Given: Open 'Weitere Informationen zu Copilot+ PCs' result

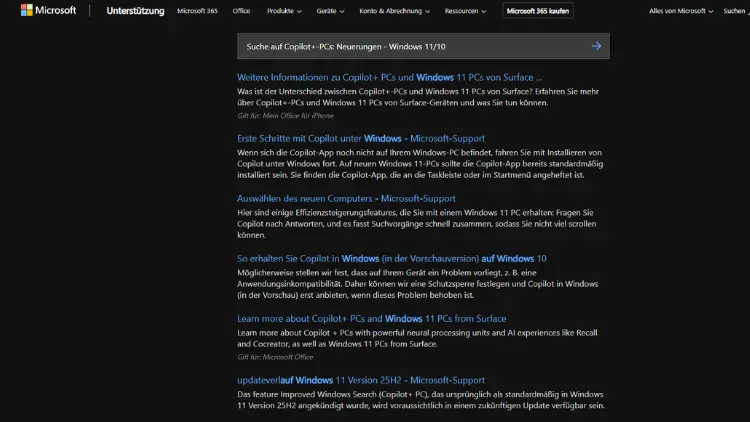Looking at the screenshot, I should click(389, 77).
